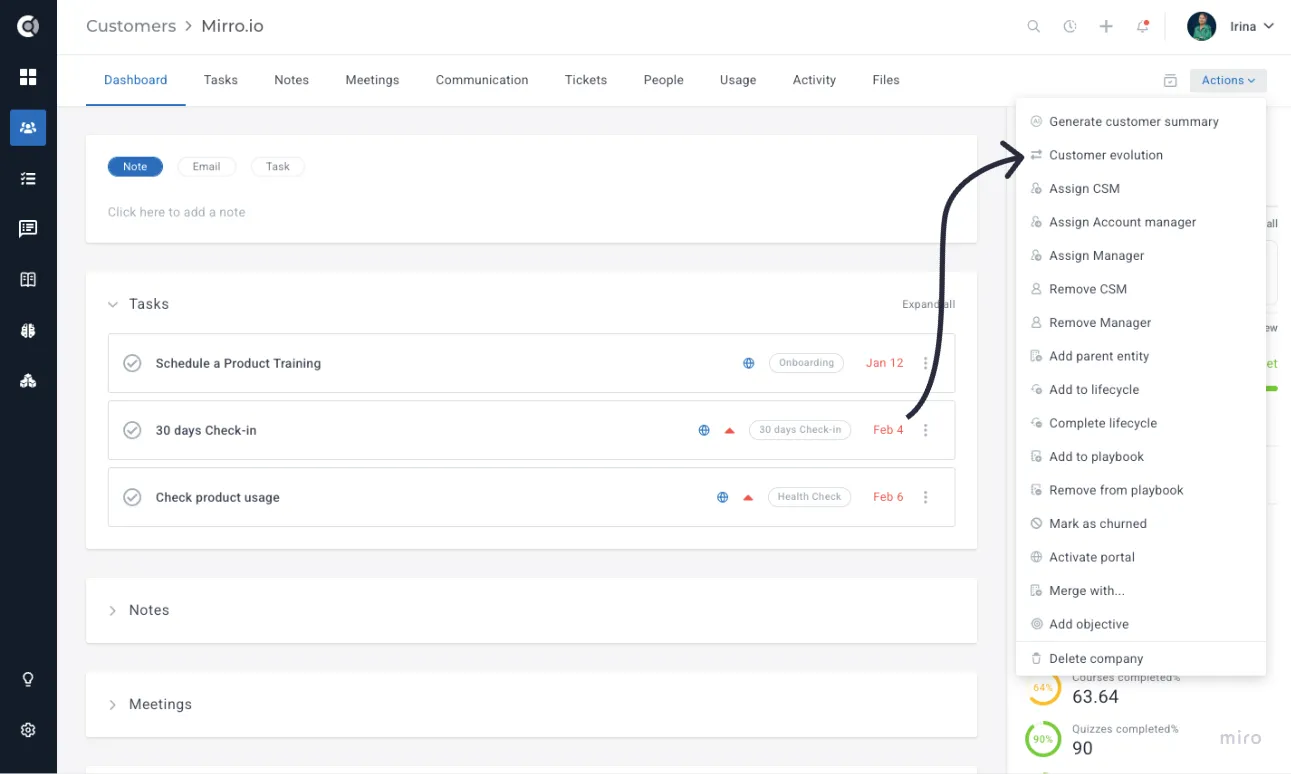Click the app logo at top left
The image size is (1291, 774).
[x=28, y=26]
